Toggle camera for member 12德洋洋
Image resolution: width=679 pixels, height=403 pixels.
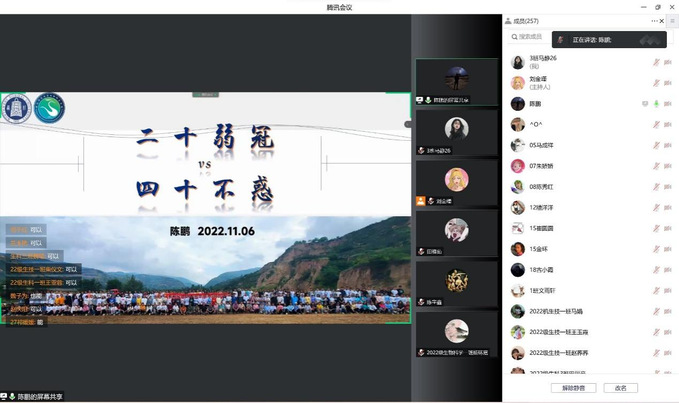667,208
